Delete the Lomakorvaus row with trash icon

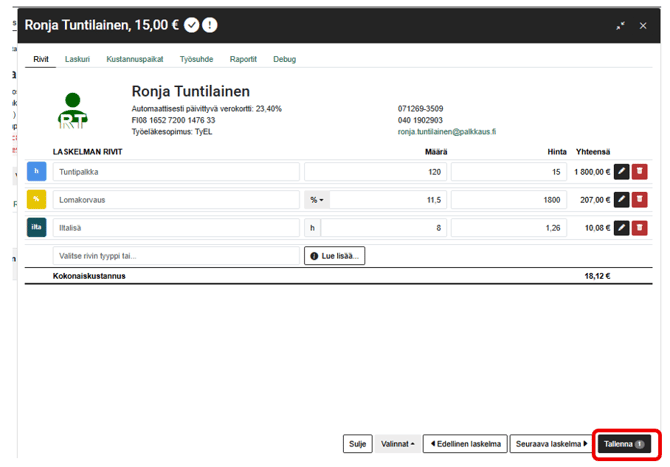click(640, 200)
